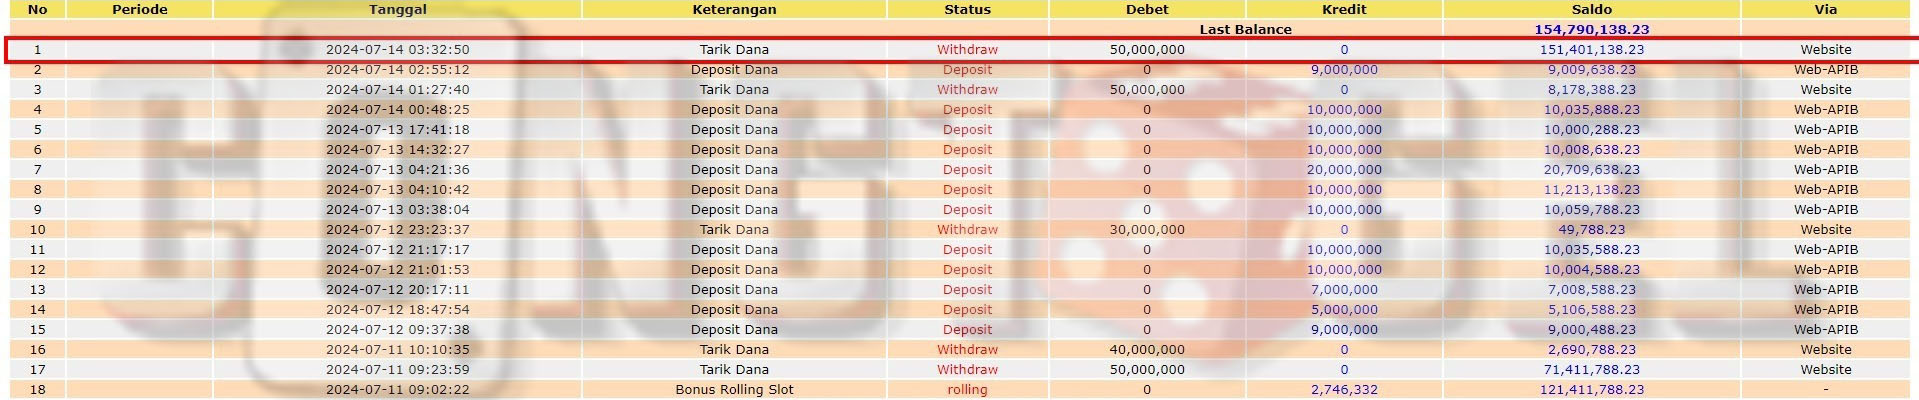Click the Via column header
Viewport: 1919px width, 400px height.
[x=1825, y=9]
